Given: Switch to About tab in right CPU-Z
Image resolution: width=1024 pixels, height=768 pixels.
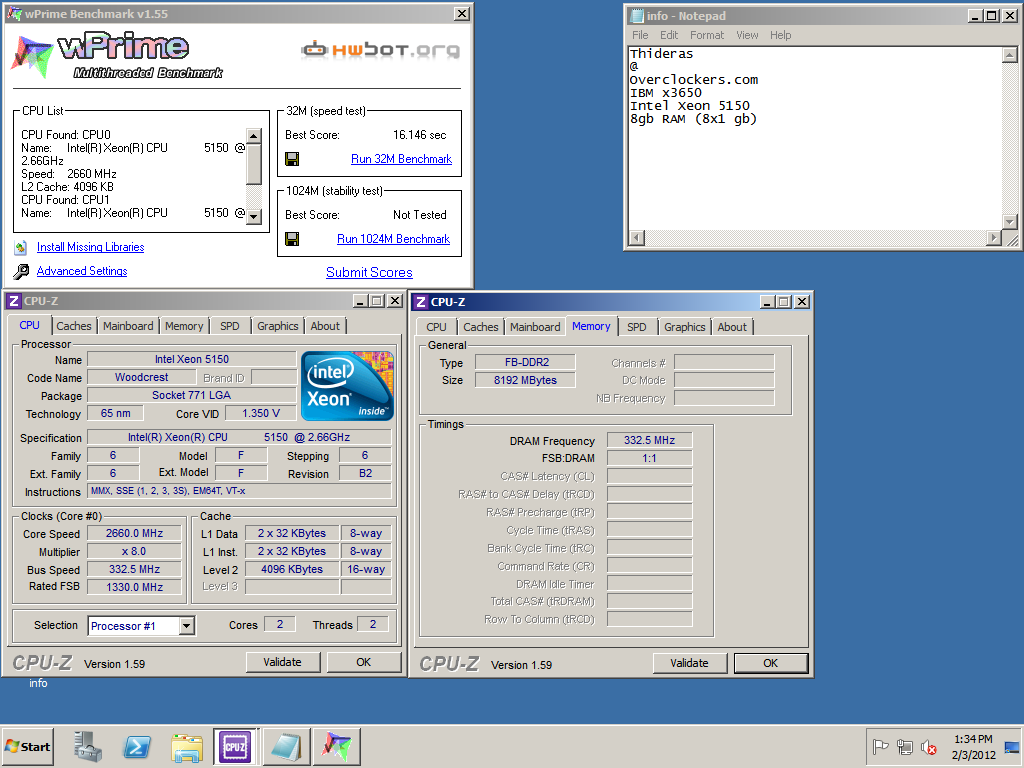Looking at the screenshot, I should point(732,327).
